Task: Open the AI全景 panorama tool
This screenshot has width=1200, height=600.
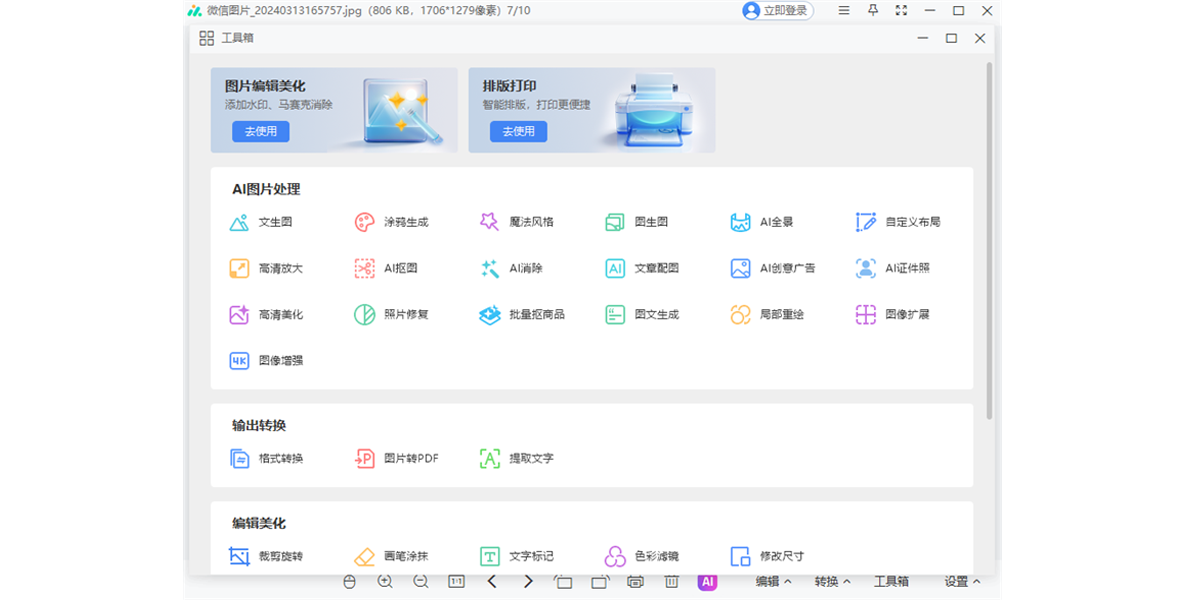Action: pos(761,222)
